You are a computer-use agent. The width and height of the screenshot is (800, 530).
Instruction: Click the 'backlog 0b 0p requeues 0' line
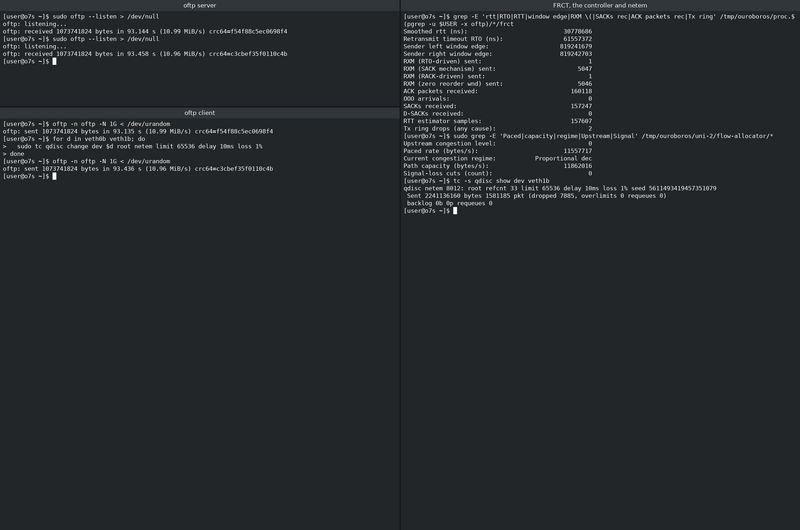point(449,204)
